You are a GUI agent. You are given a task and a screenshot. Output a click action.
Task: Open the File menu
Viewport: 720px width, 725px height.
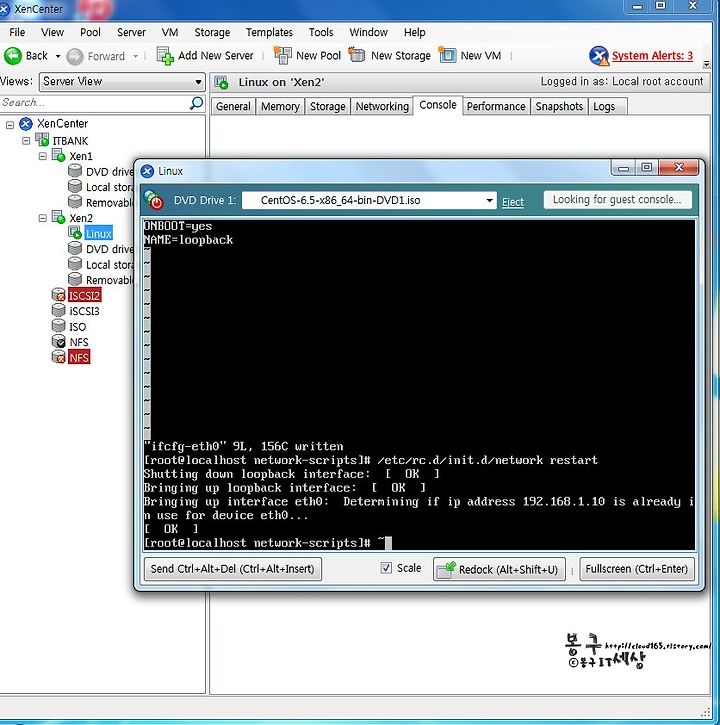pyautogui.click(x=17, y=32)
